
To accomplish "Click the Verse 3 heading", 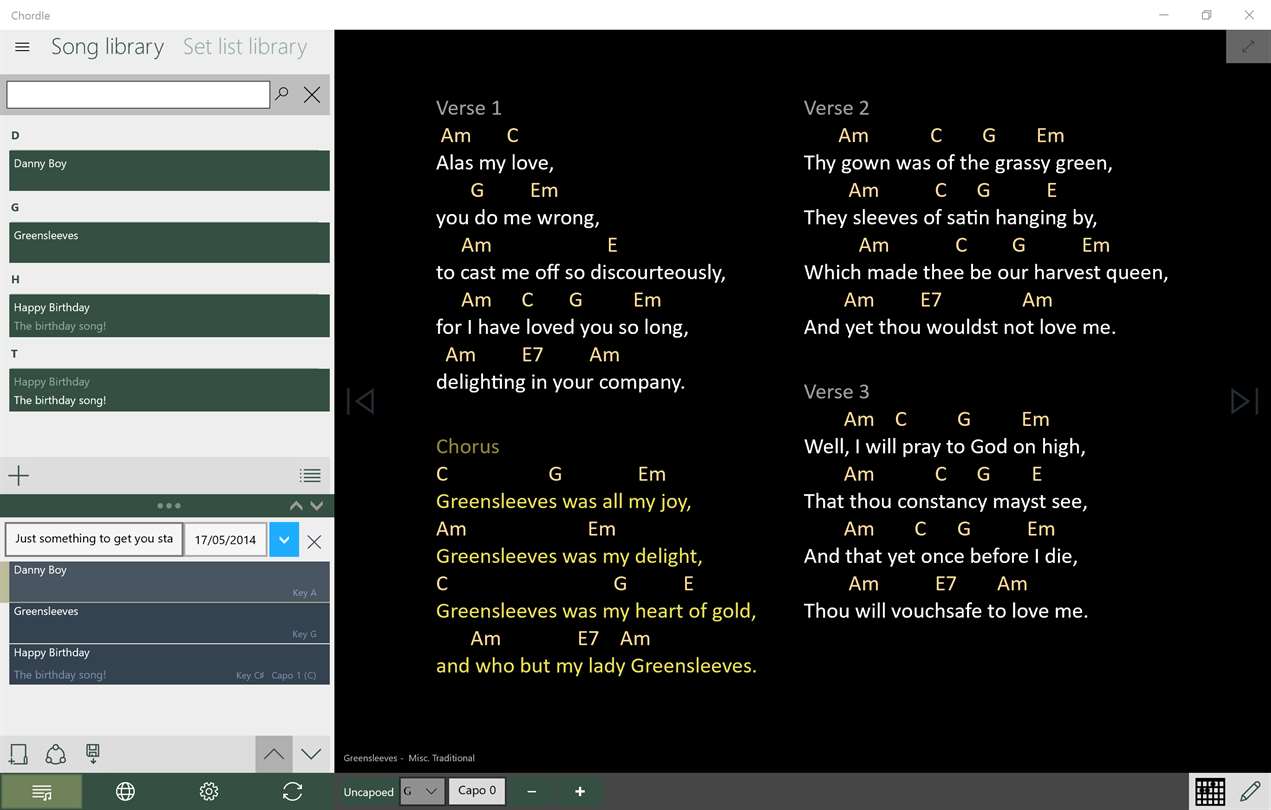I will pyautogui.click(x=837, y=392).
